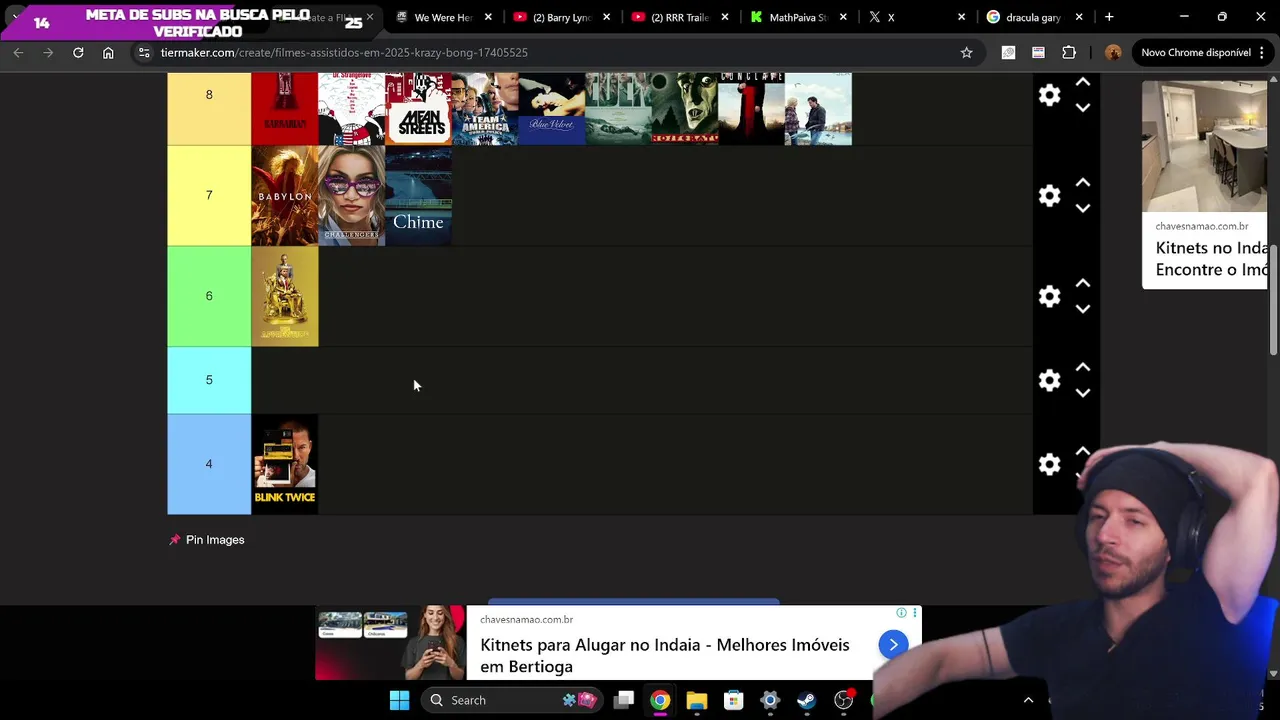This screenshot has width=1280, height=720.
Task: Move tier 5 row up
Action: click(1083, 368)
